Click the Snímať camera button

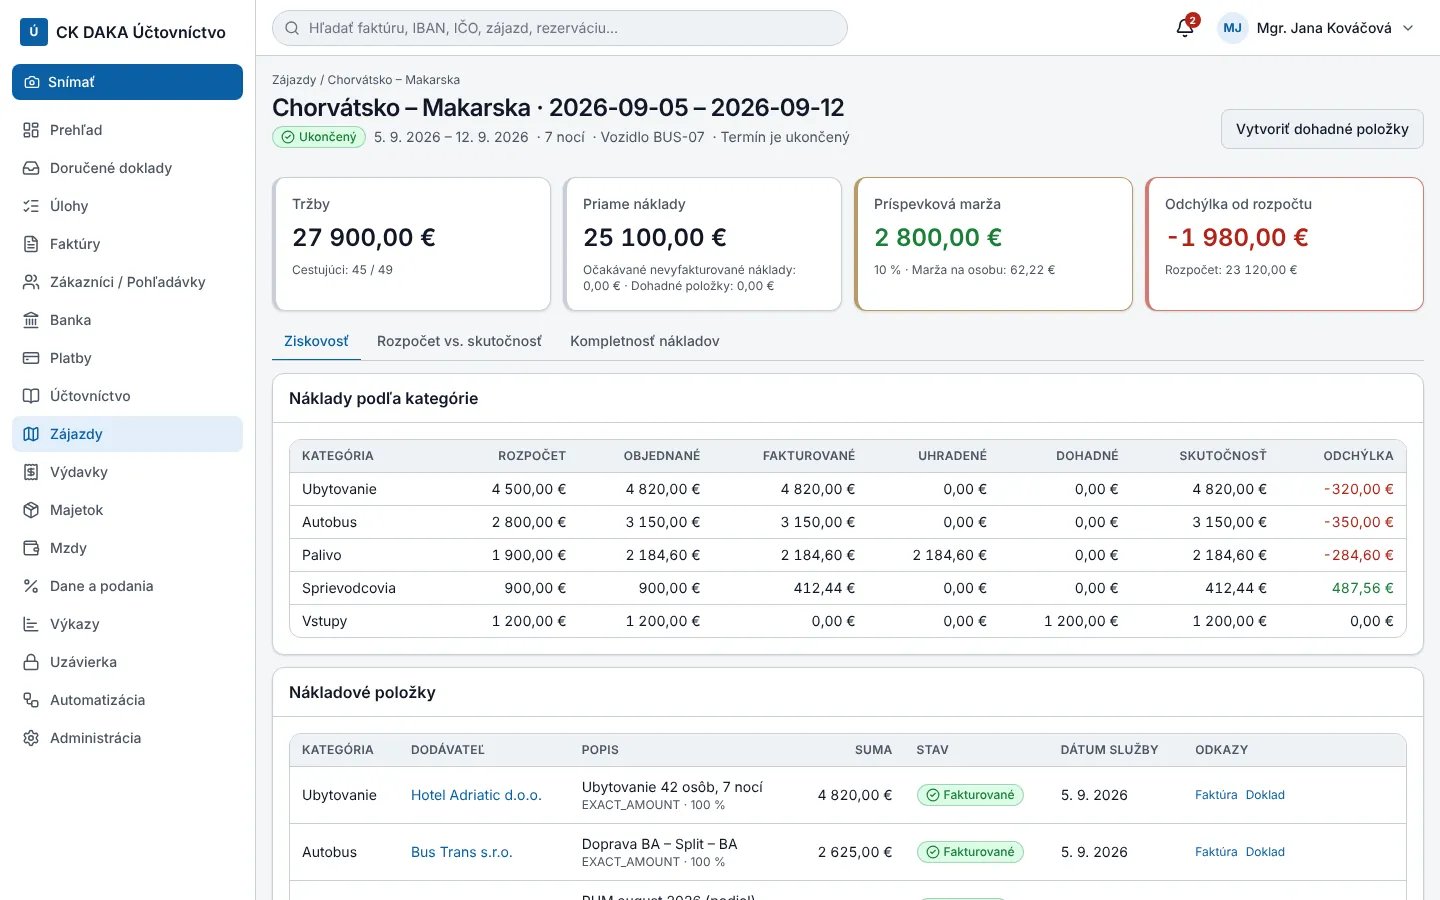127,82
